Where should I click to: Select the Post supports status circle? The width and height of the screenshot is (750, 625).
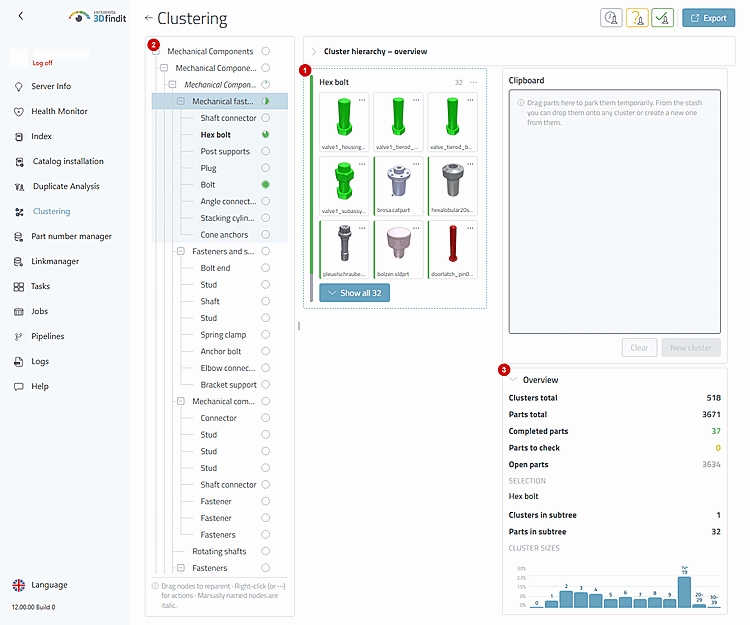(265, 151)
